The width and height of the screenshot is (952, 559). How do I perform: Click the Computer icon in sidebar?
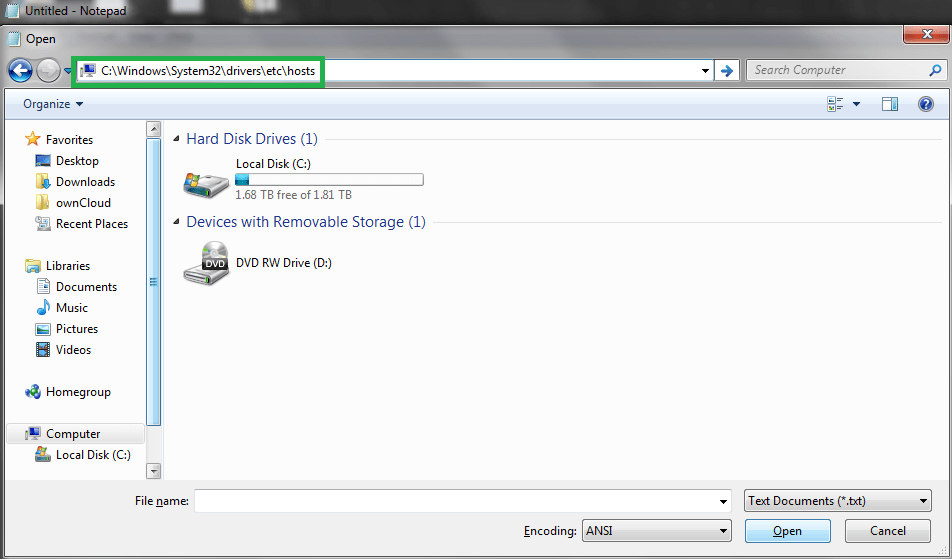tap(32, 433)
